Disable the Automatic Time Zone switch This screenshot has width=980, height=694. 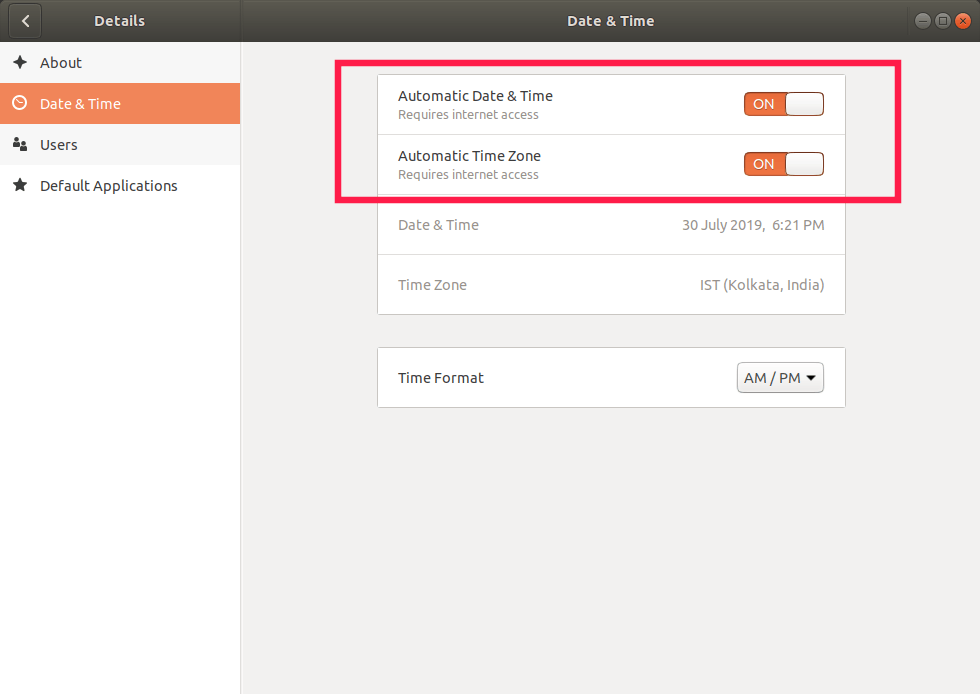(x=783, y=164)
